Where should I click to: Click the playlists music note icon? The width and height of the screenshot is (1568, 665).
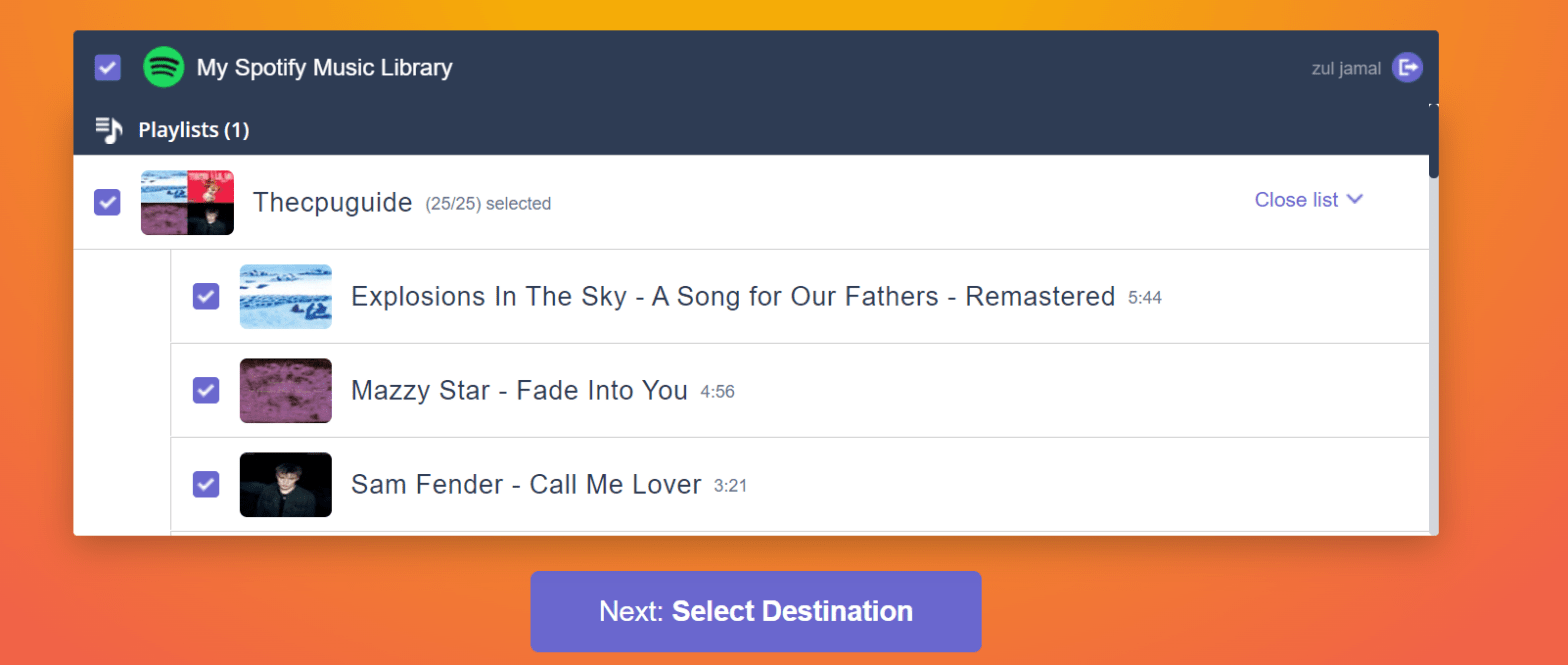click(x=108, y=129)
